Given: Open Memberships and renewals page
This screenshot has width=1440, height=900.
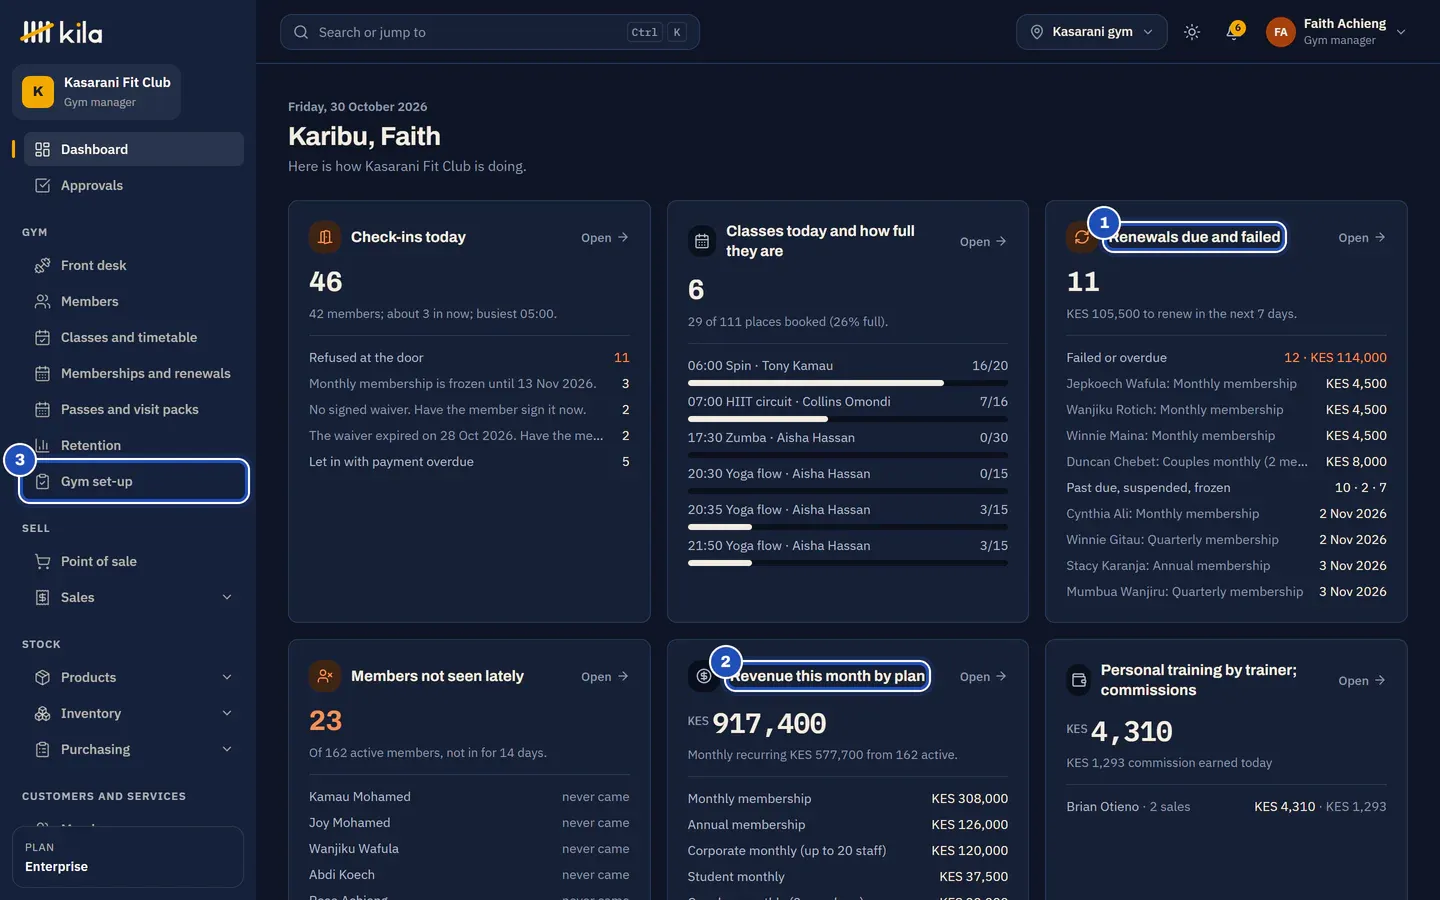Looking at the screenshot, I should [x=134, y=373].
